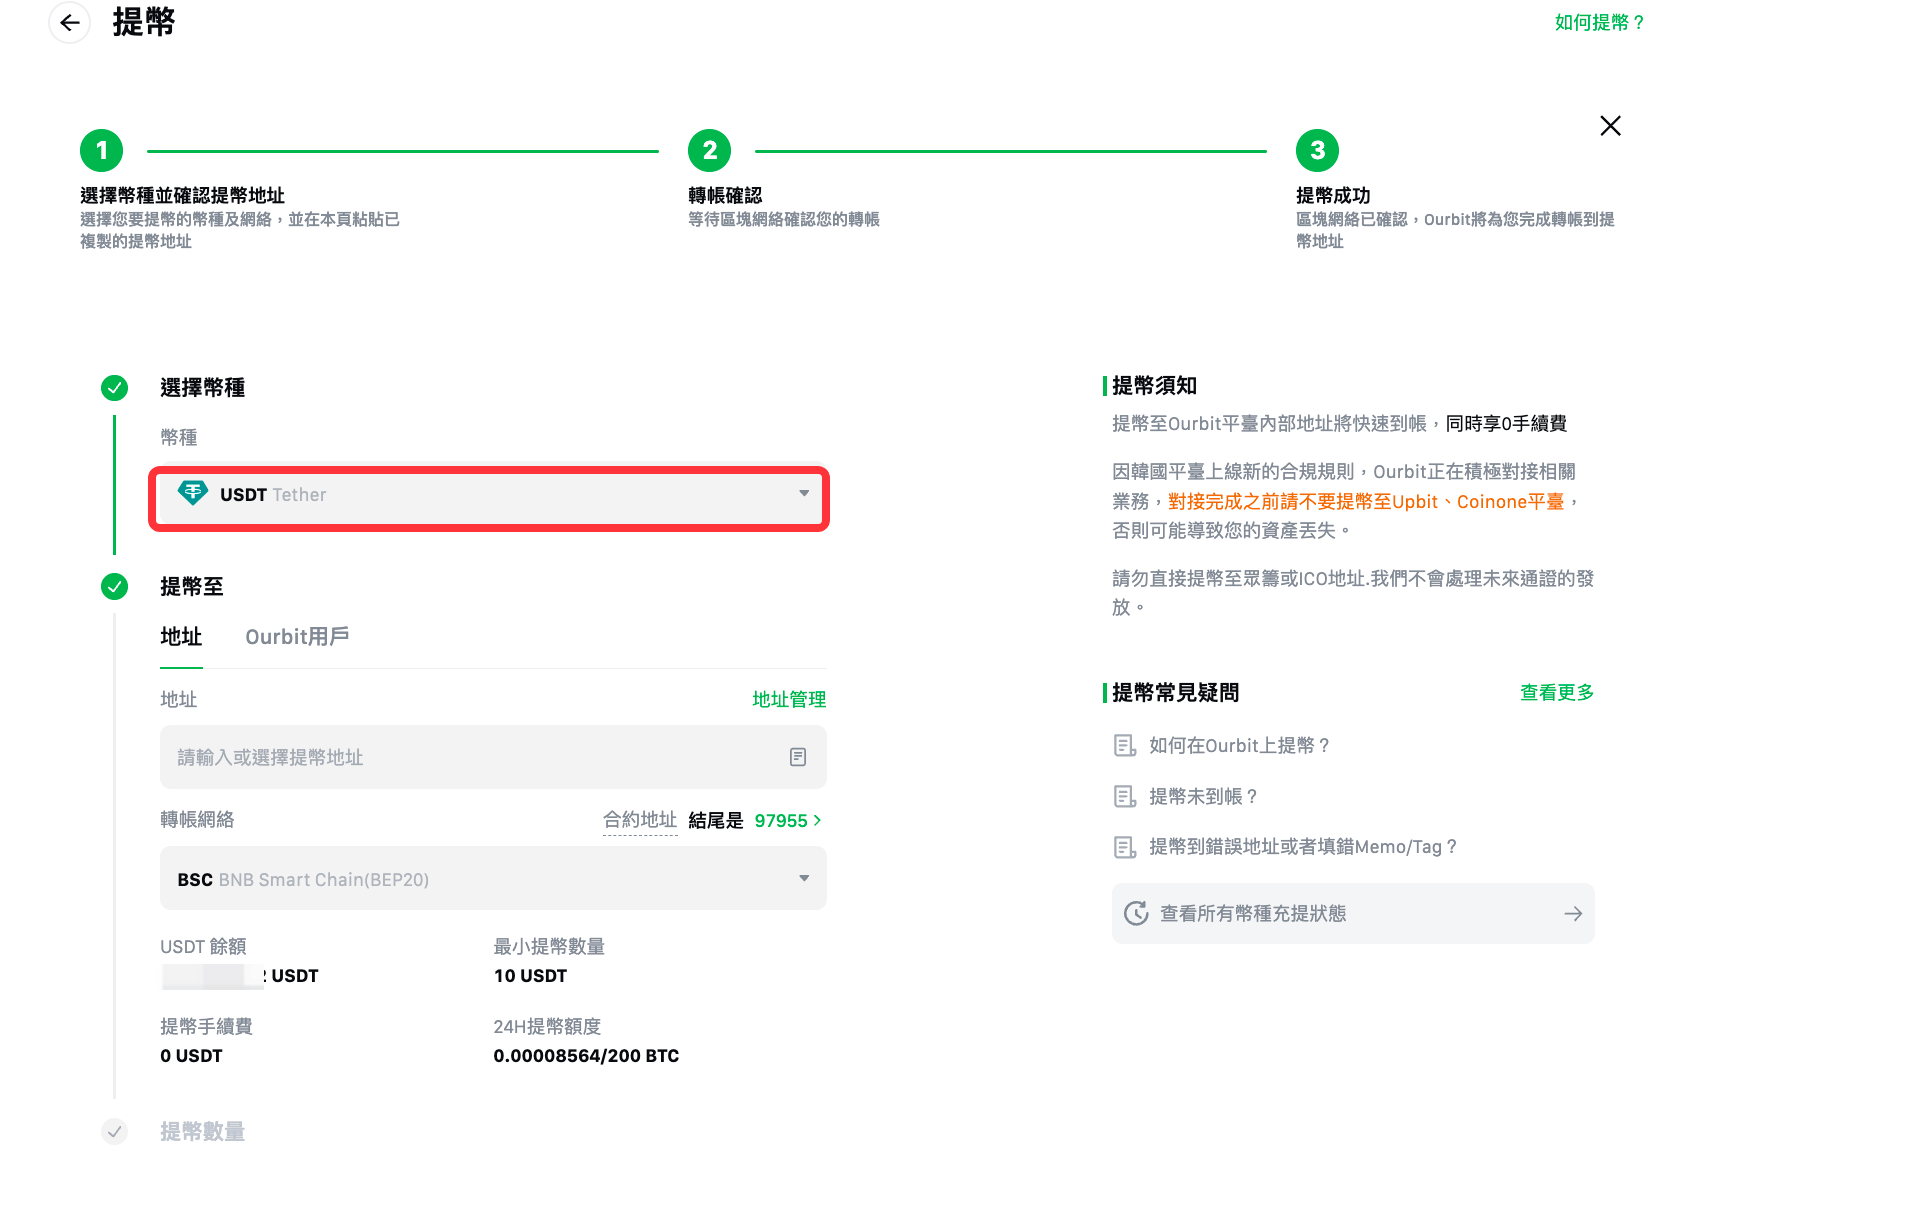Click document icon beside 提幣未到帳
This screenshot has height=1220, width=1926.
(1124, 797)
